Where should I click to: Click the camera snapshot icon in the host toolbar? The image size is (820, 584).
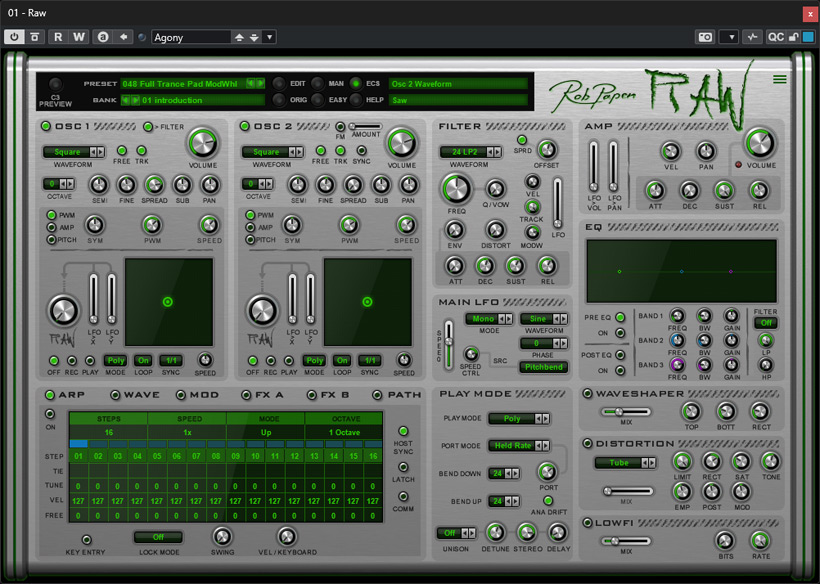pyautogui.click(x=705, y=37)
